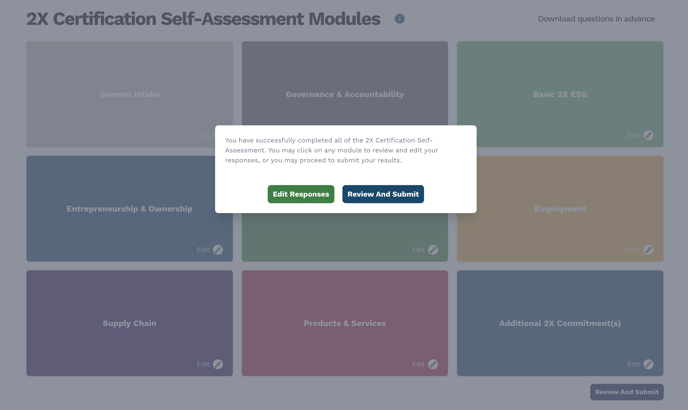Select the Products & Services module card
Image resolution: width=688 pixels, height=410 pixels.
[344, 323]
